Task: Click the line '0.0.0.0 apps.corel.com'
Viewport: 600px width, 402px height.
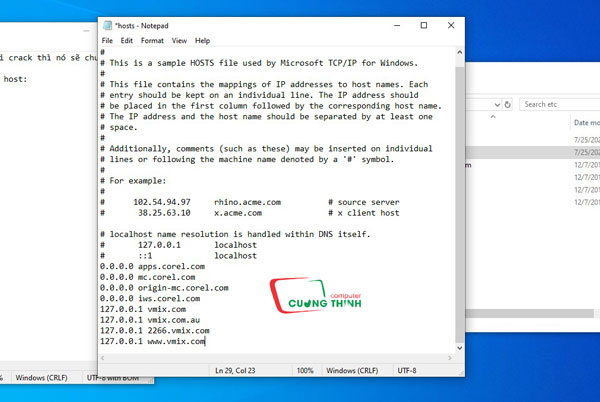Action: click(152, 266)
